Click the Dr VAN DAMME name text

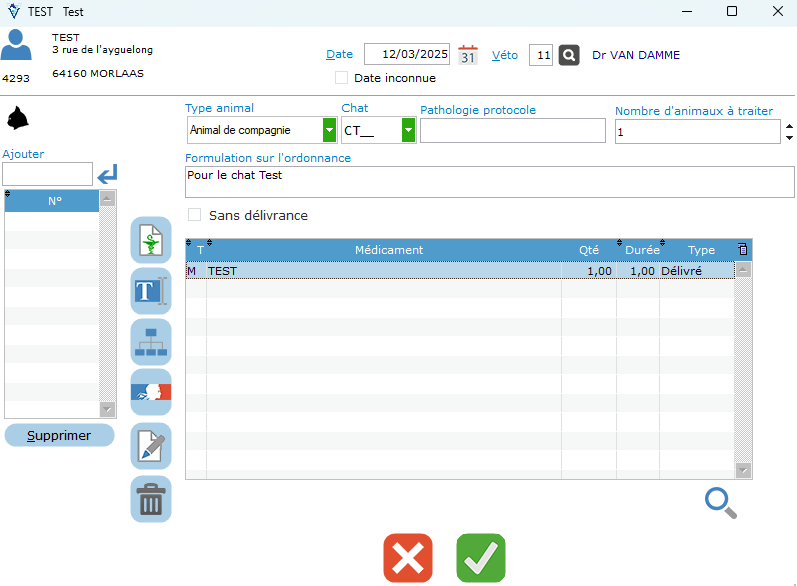point(636,55)
